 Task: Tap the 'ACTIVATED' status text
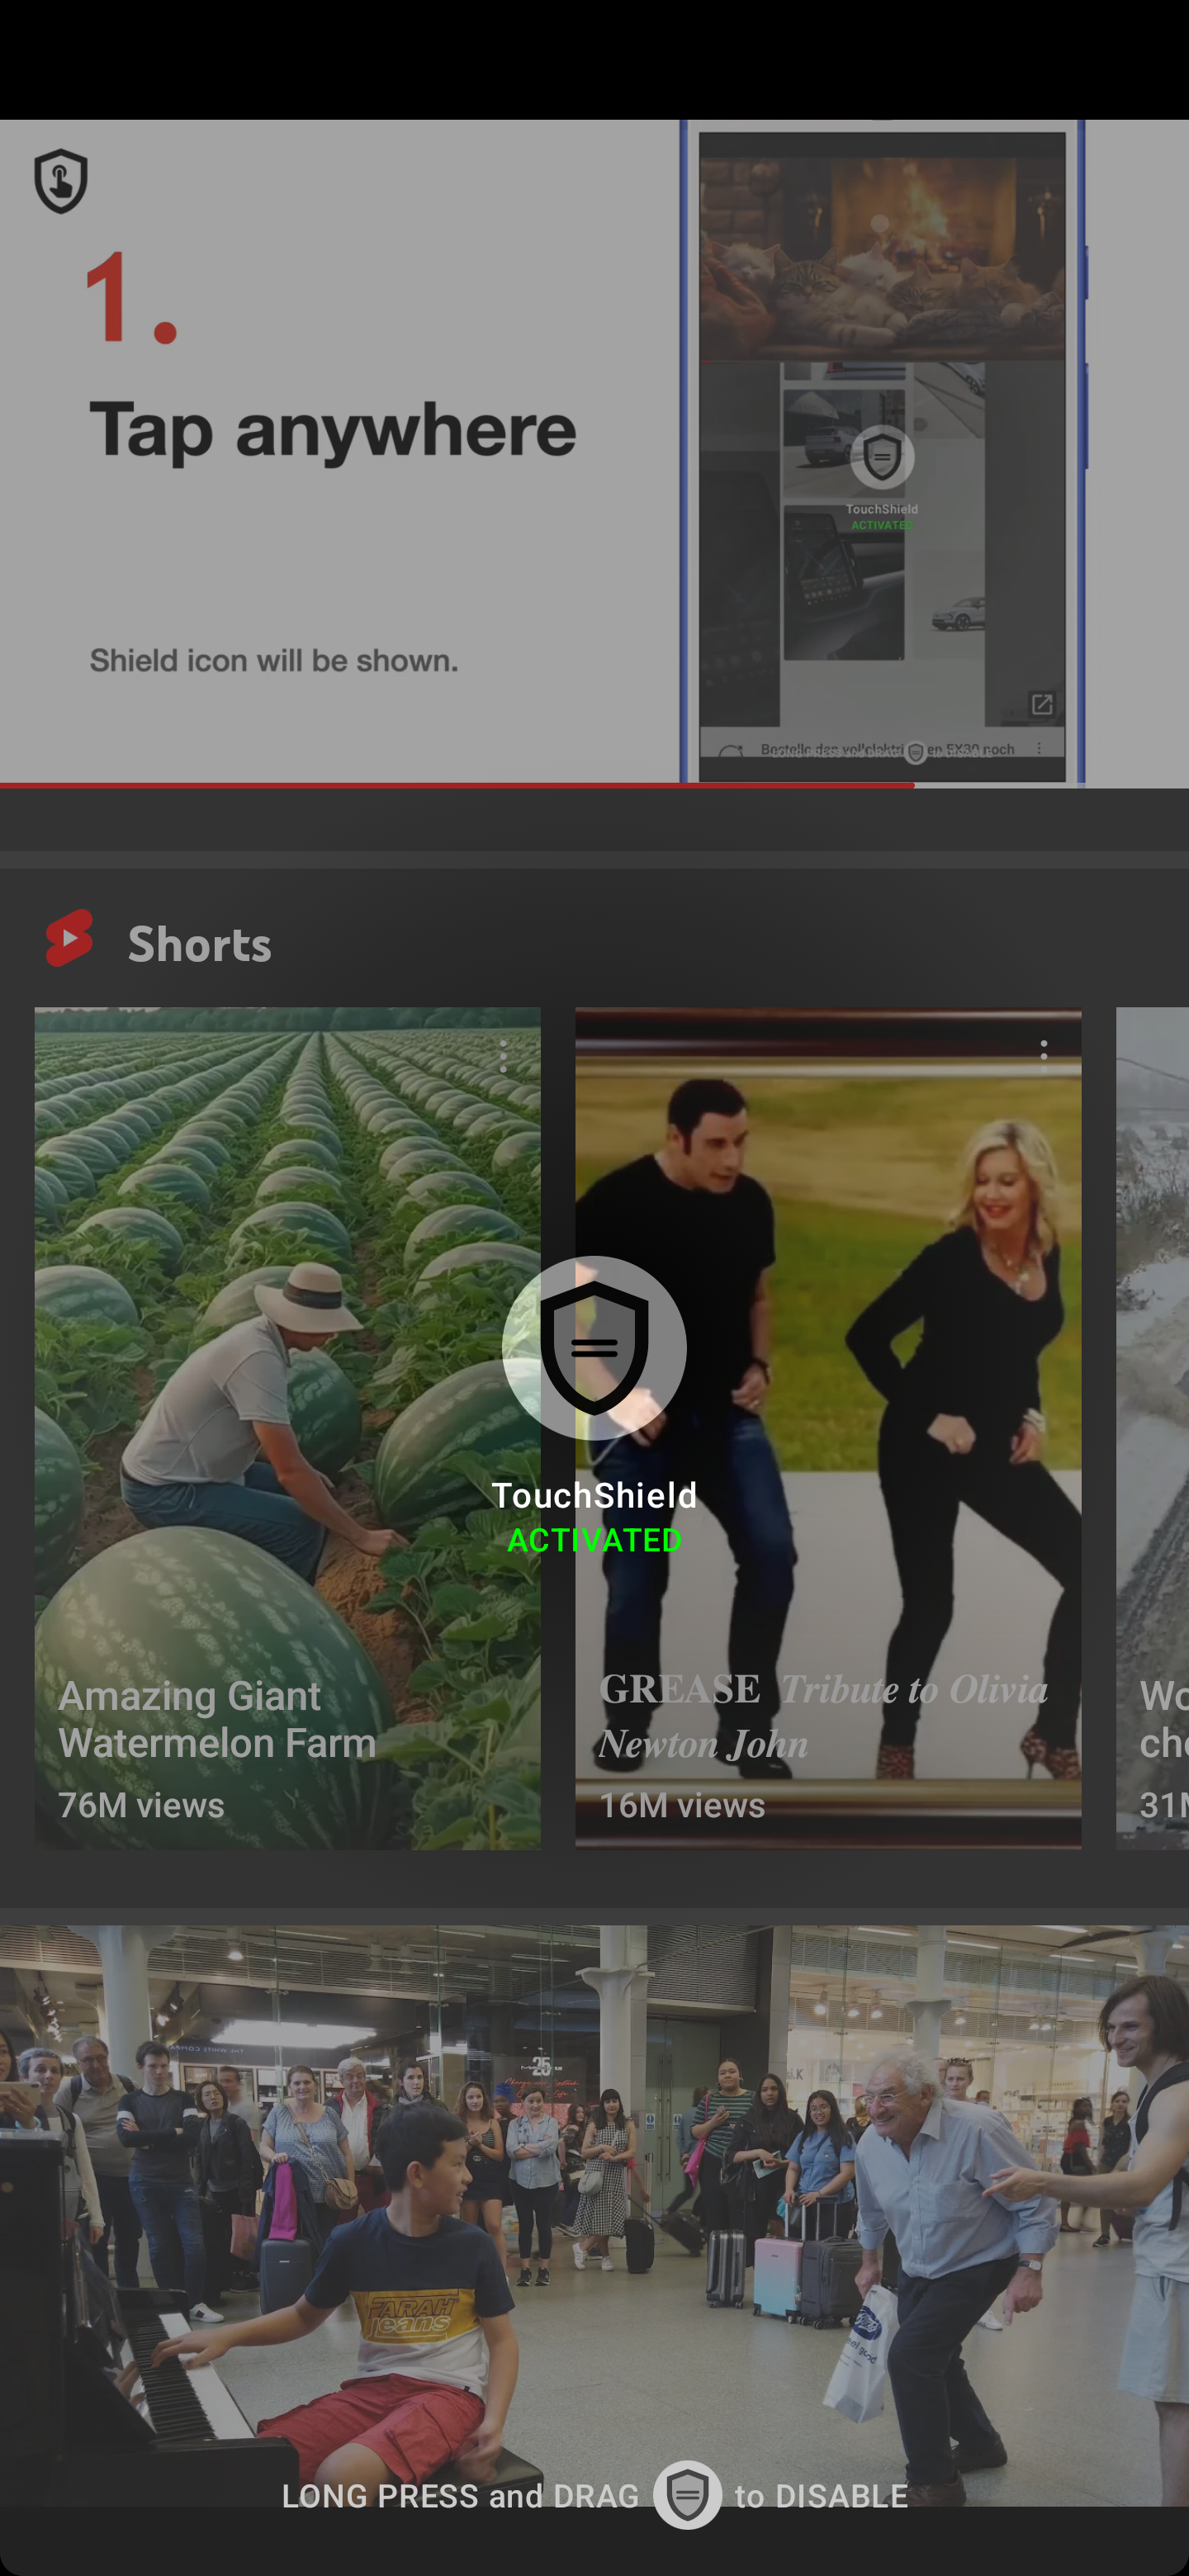[x=594, y=1540]
